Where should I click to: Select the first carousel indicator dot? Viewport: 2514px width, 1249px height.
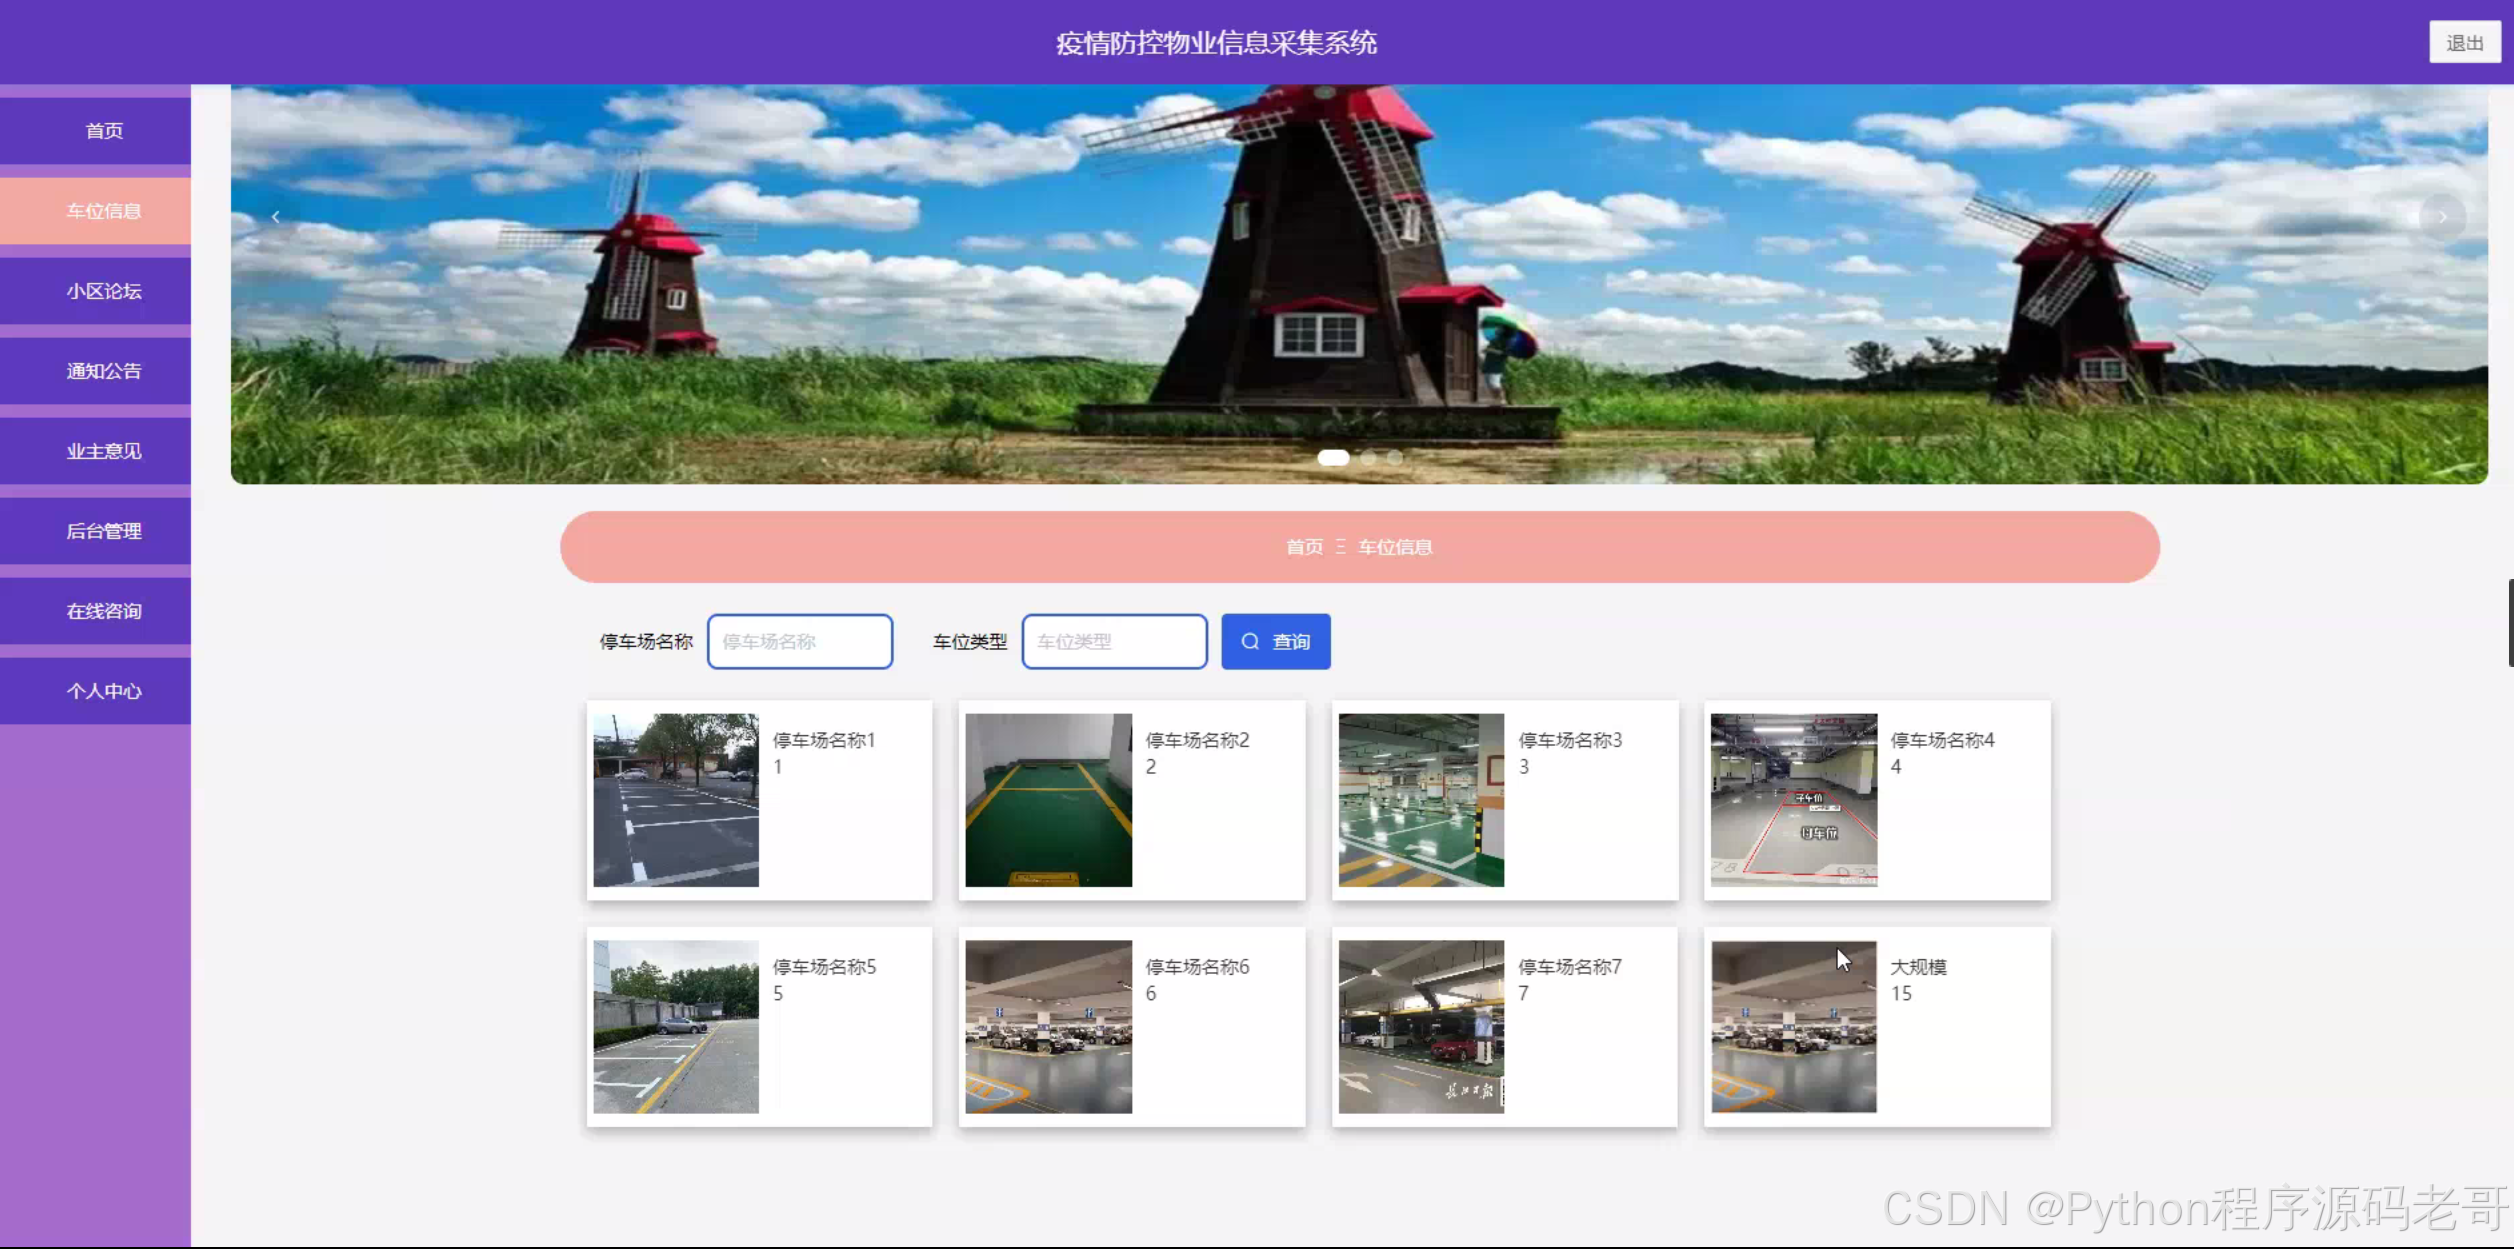(1333, 458)
